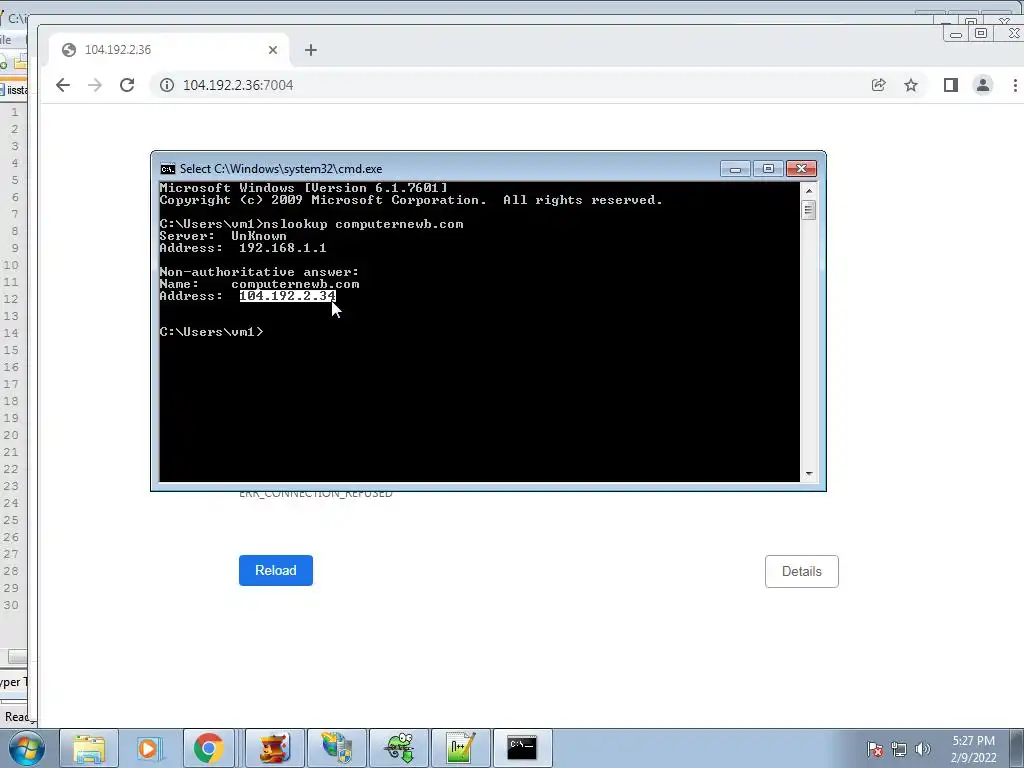The image size is (1024, 768).
Task: Click the blue Reload button
Action: (x=276, y=570)
